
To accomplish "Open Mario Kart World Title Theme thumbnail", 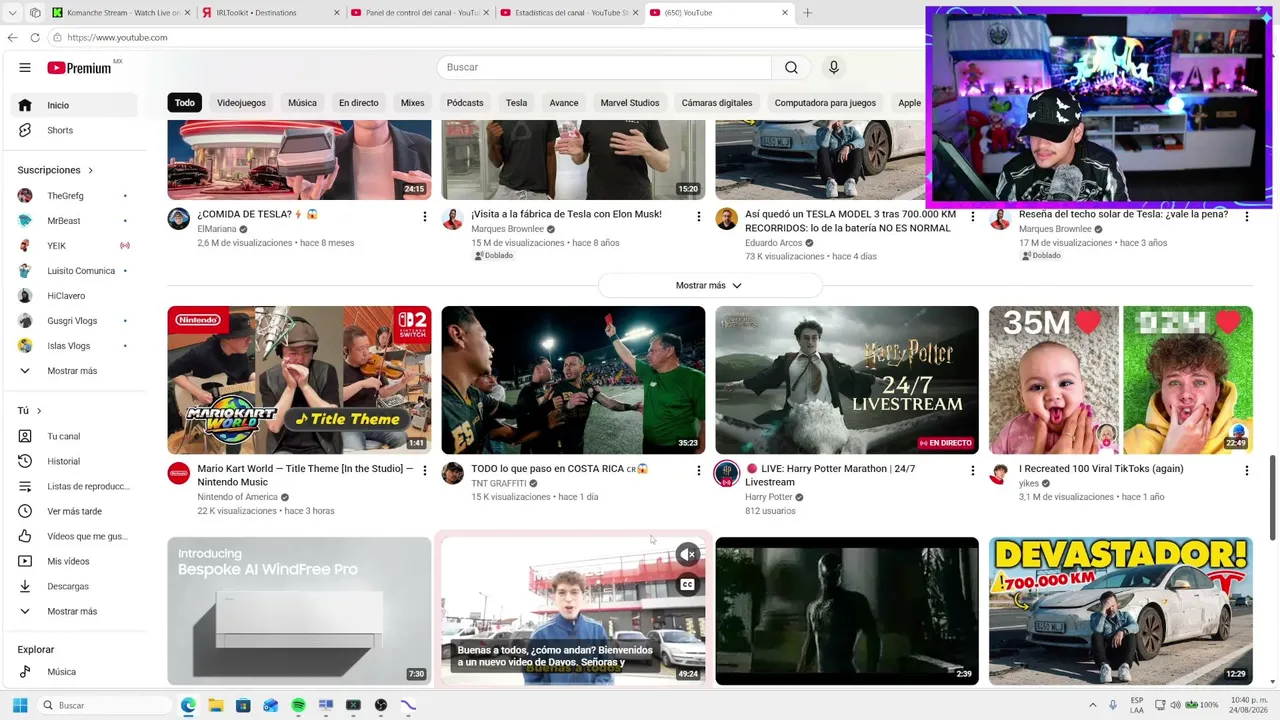I will (x=299, y=380).
